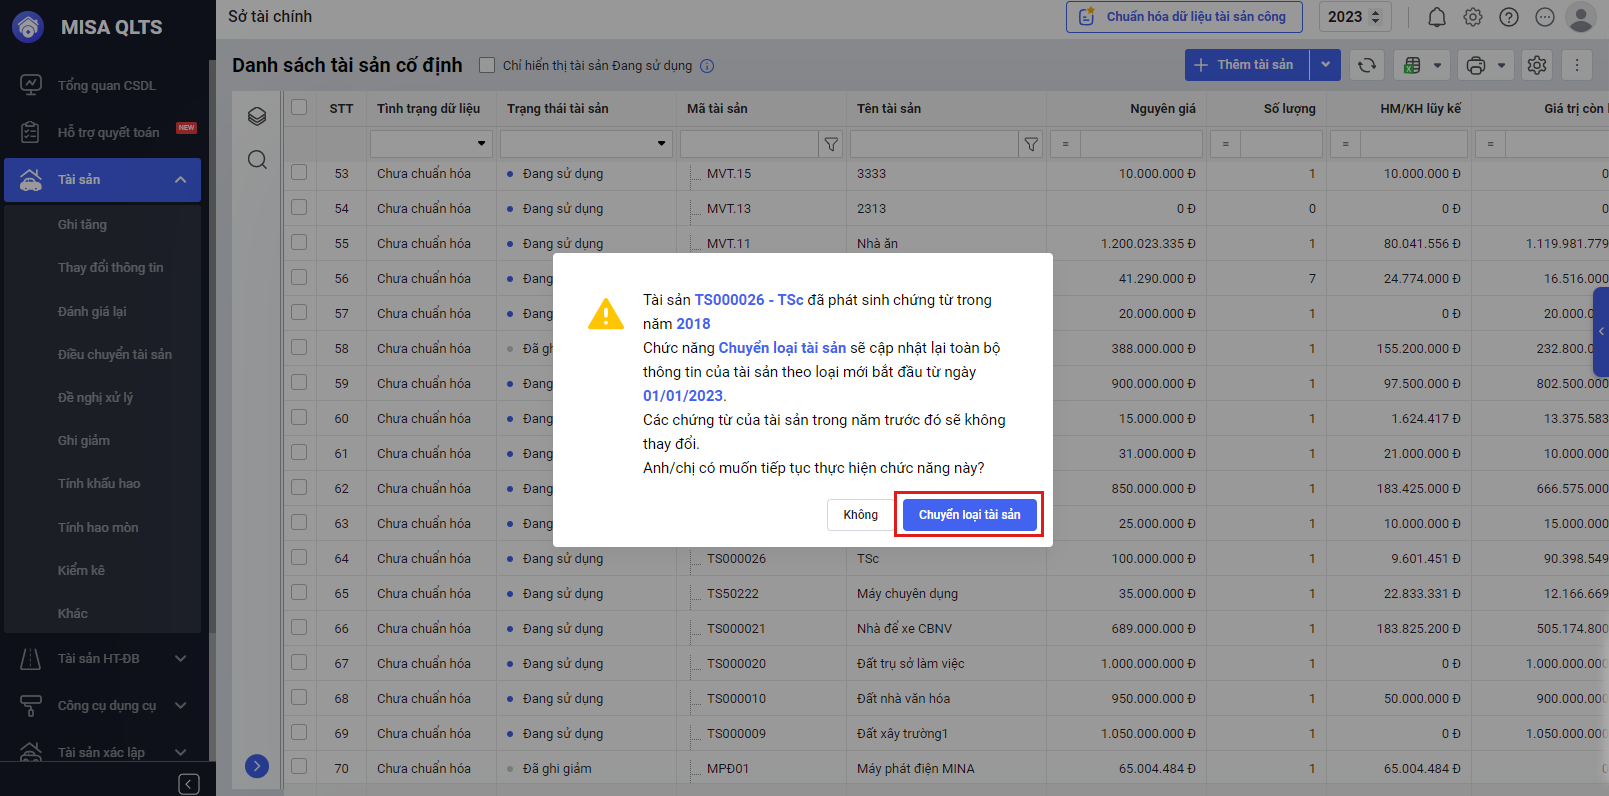Click the refresh list icon
Screen dimensions: 1609x796
click(1366, 65)
